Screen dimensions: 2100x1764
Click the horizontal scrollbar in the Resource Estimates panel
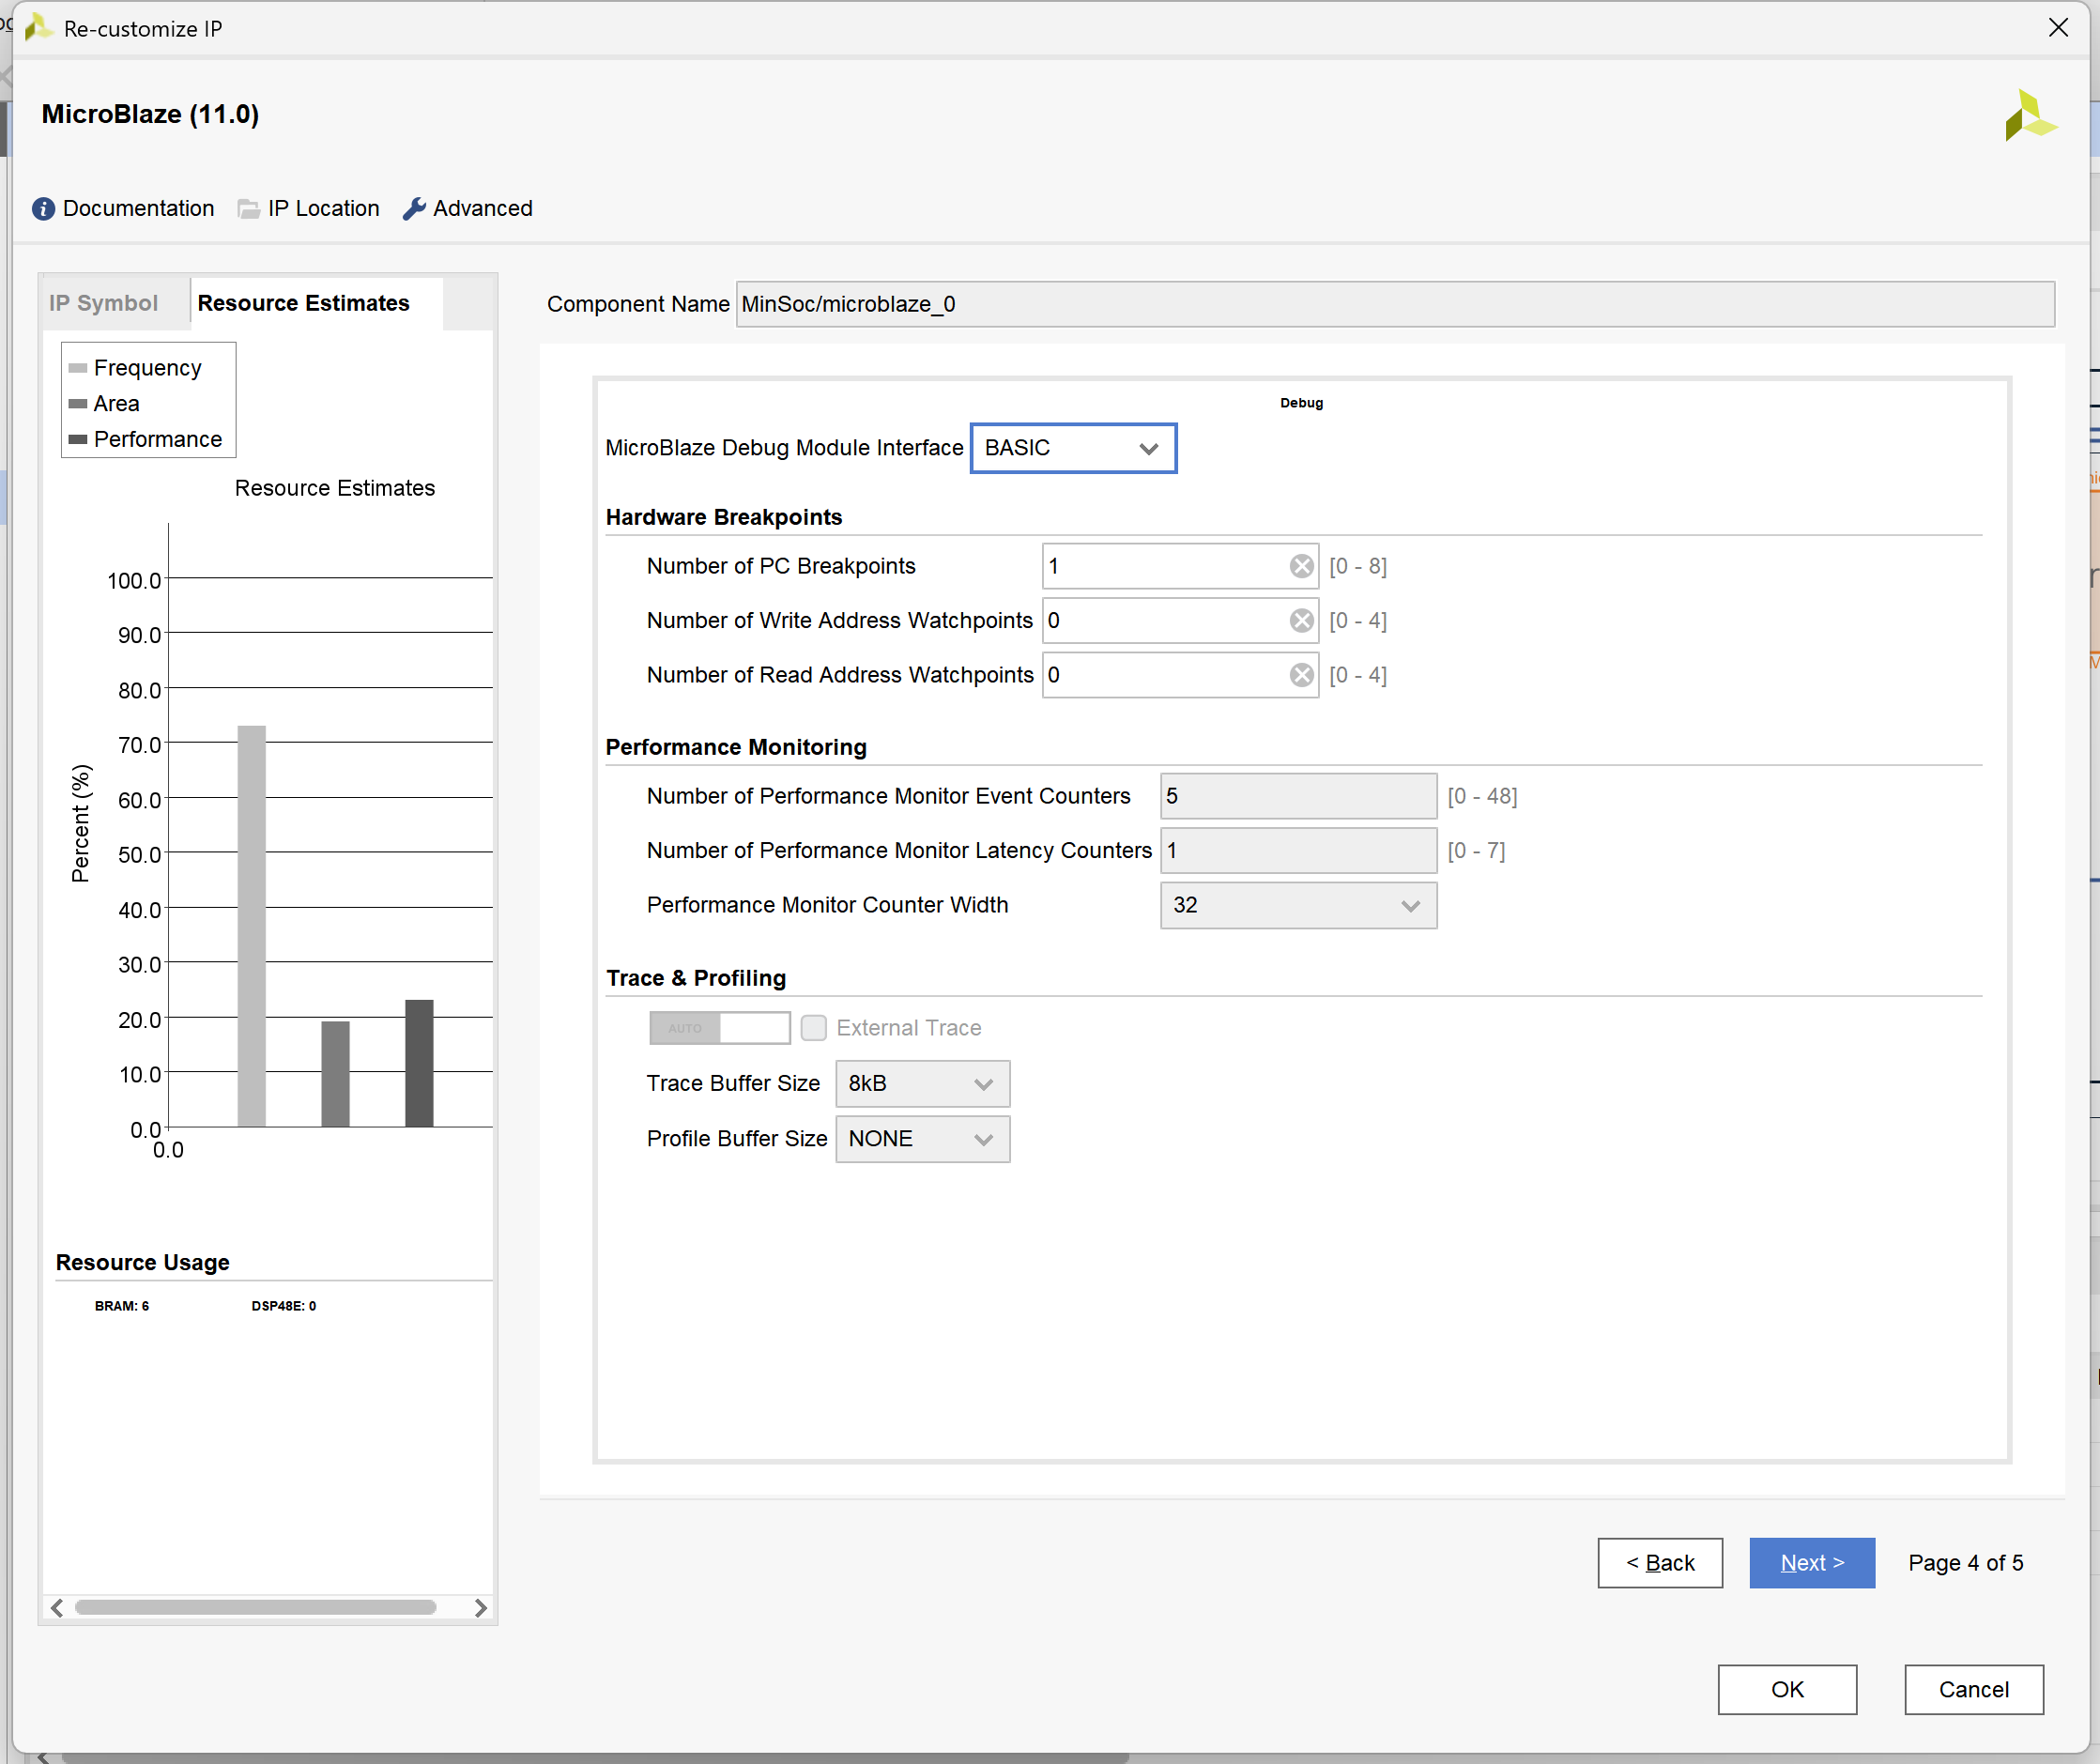point(255,1608)
